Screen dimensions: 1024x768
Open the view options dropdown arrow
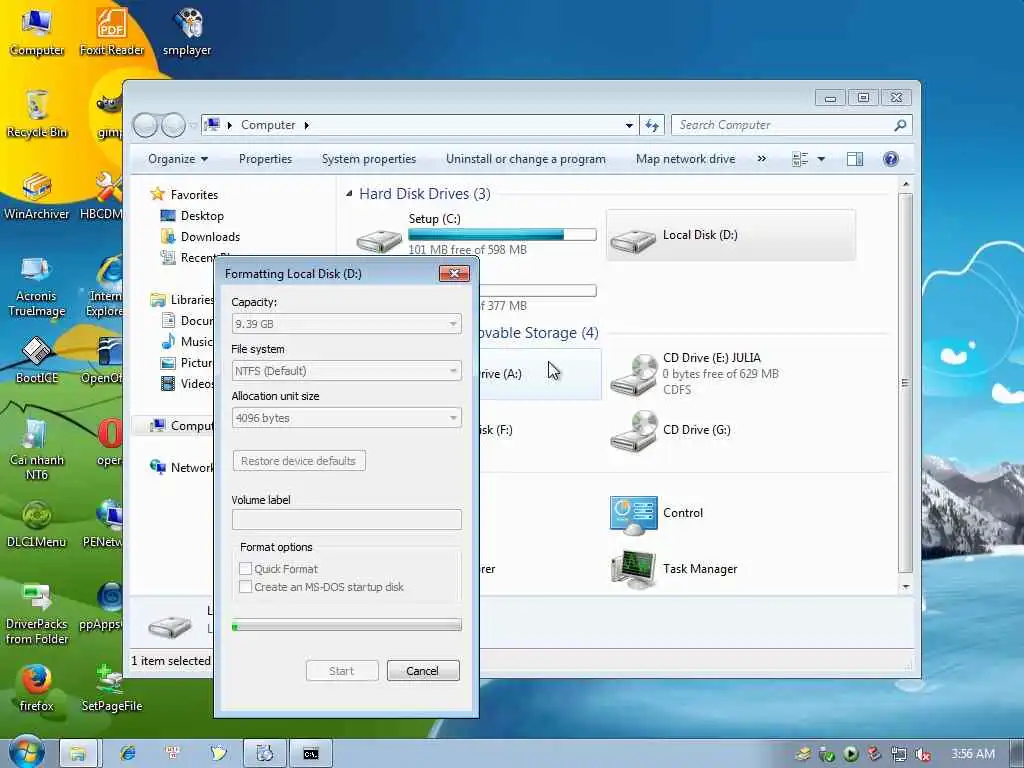pos(822,159)
